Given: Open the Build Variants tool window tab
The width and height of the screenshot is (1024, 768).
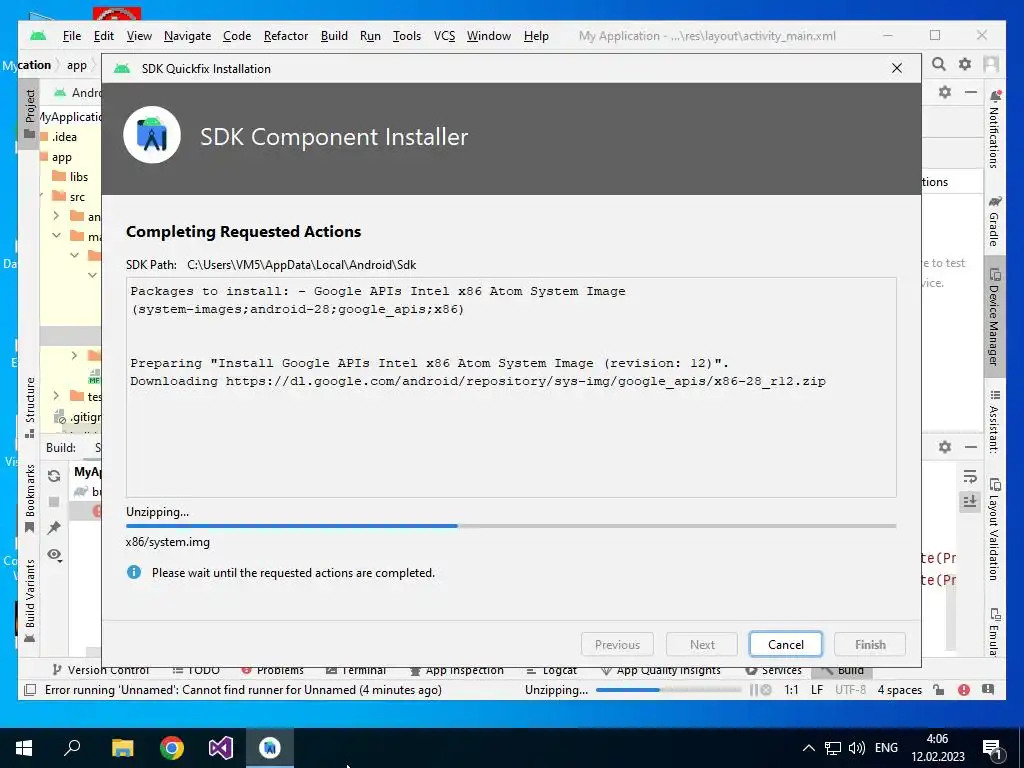Looking at the screenshot, I should (x=29, y=601).
